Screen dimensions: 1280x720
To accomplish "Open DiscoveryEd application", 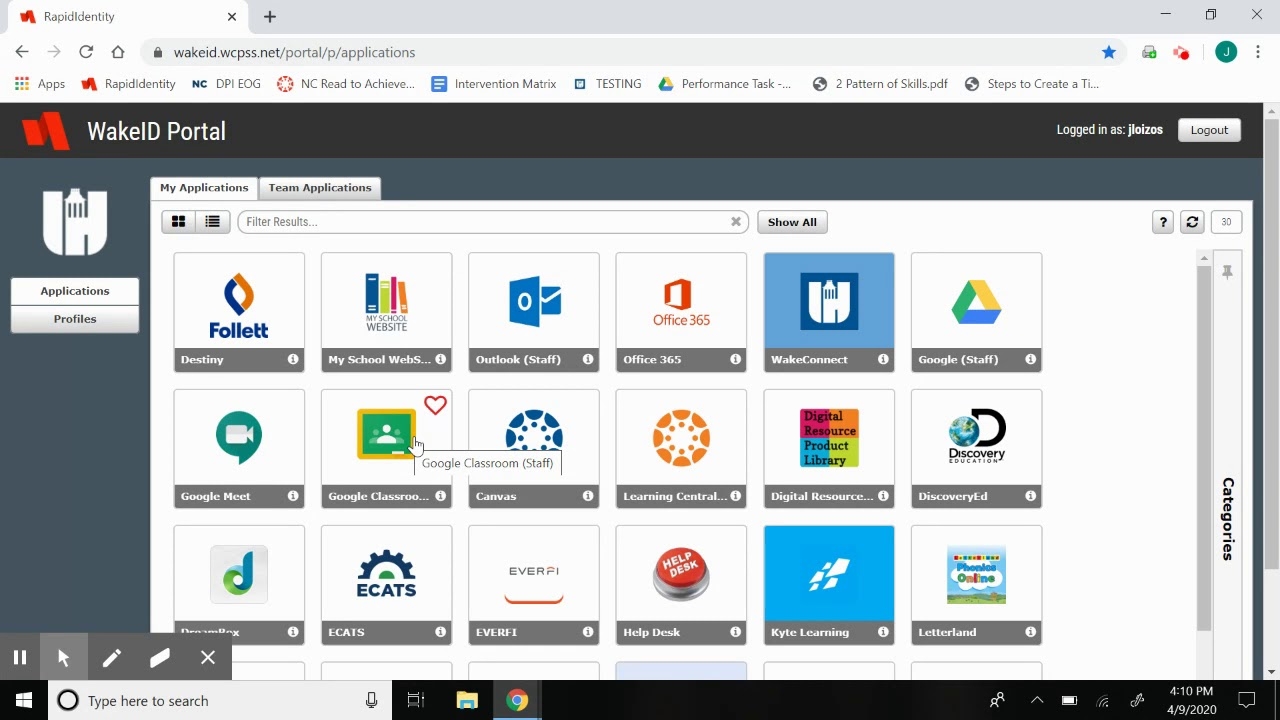I will 976,438.
